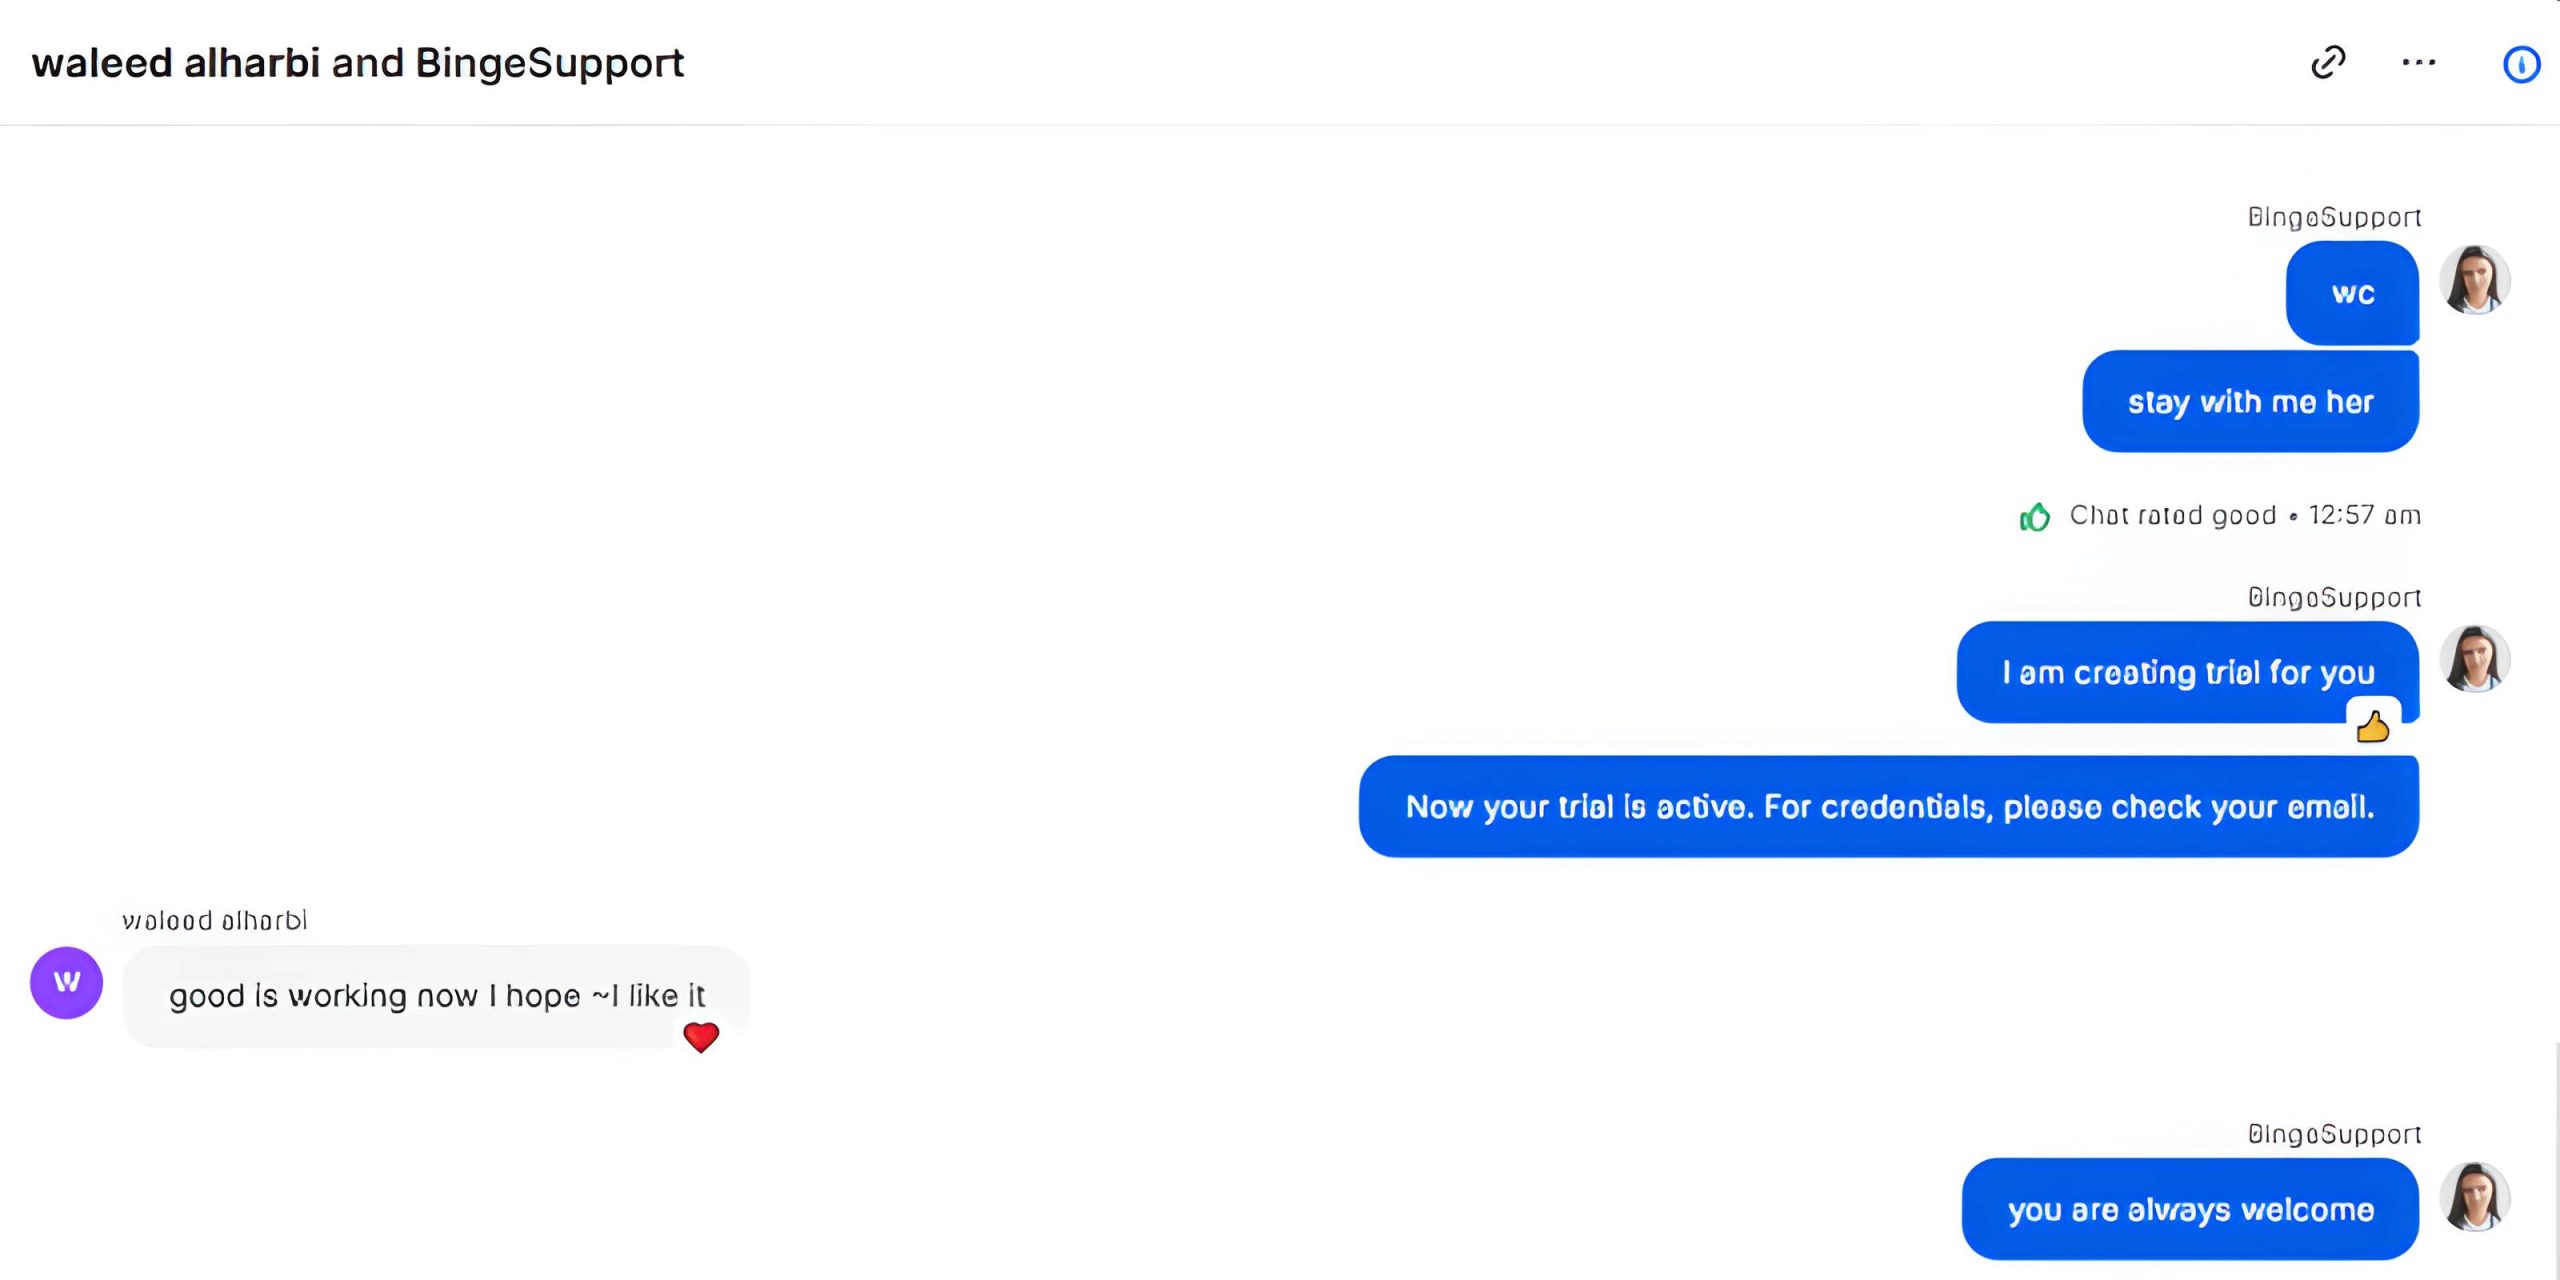Click the green thumbs-up chat rated icon
2560x1280 pixels.
pyautogui.click(x=2034, y=516)
